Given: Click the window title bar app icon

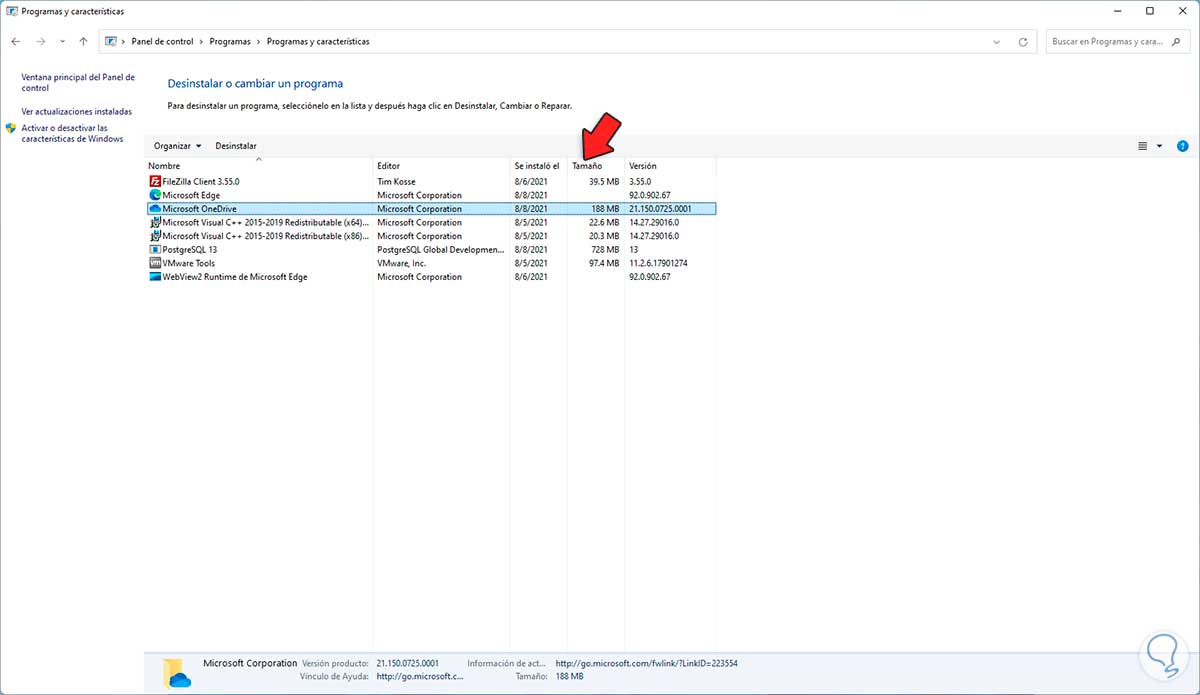Looking at the screenshot, I should (11, 11).
